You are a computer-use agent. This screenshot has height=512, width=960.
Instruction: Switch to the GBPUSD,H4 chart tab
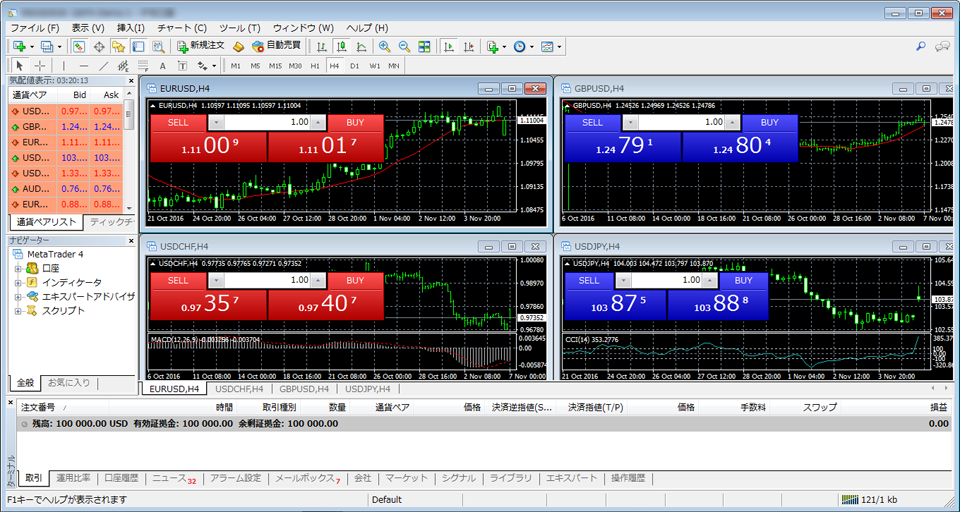(x=304, y=388)
